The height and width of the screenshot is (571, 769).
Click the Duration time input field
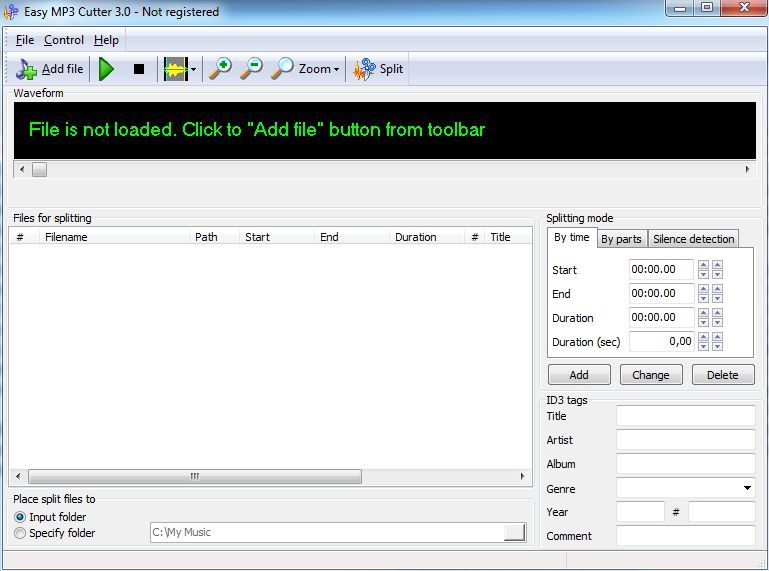(661, 317)
